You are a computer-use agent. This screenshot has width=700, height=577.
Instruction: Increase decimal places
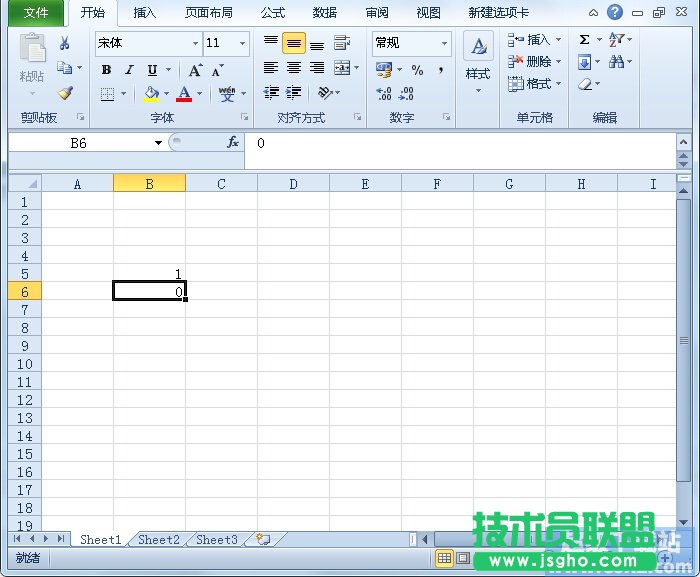pos(384,94)
